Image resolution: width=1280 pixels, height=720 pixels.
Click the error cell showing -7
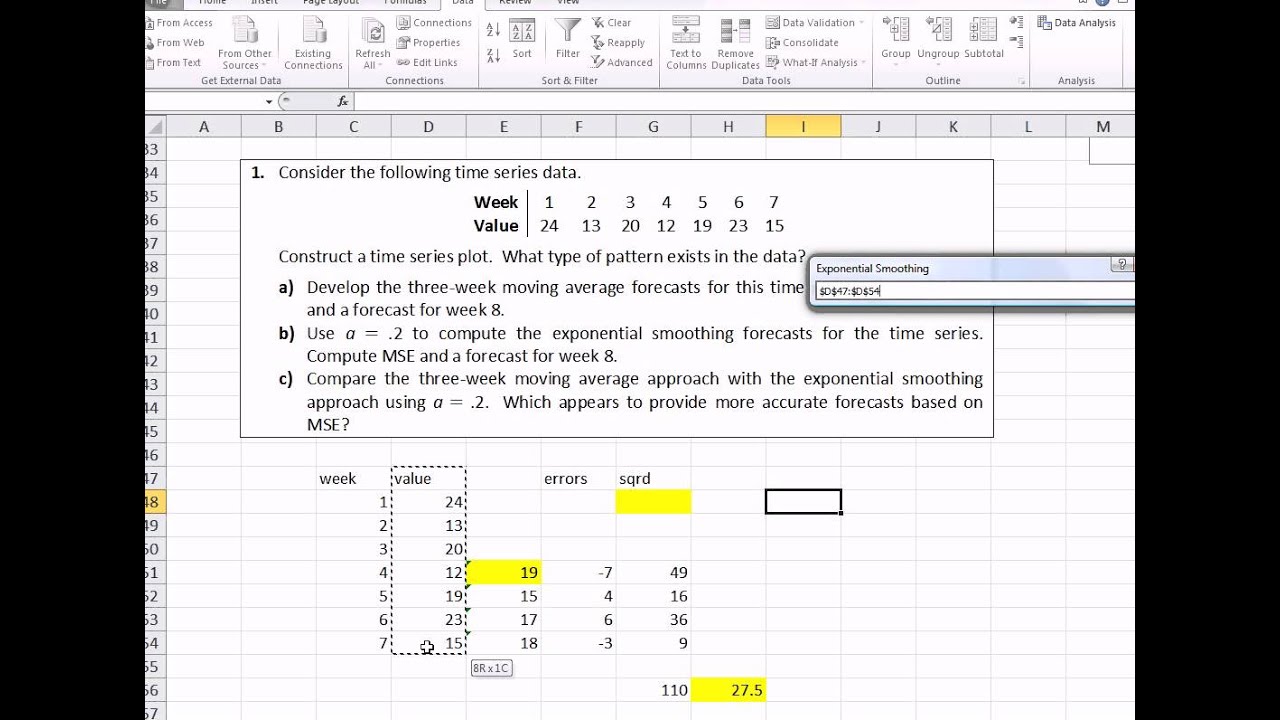[x=578, y=573]
